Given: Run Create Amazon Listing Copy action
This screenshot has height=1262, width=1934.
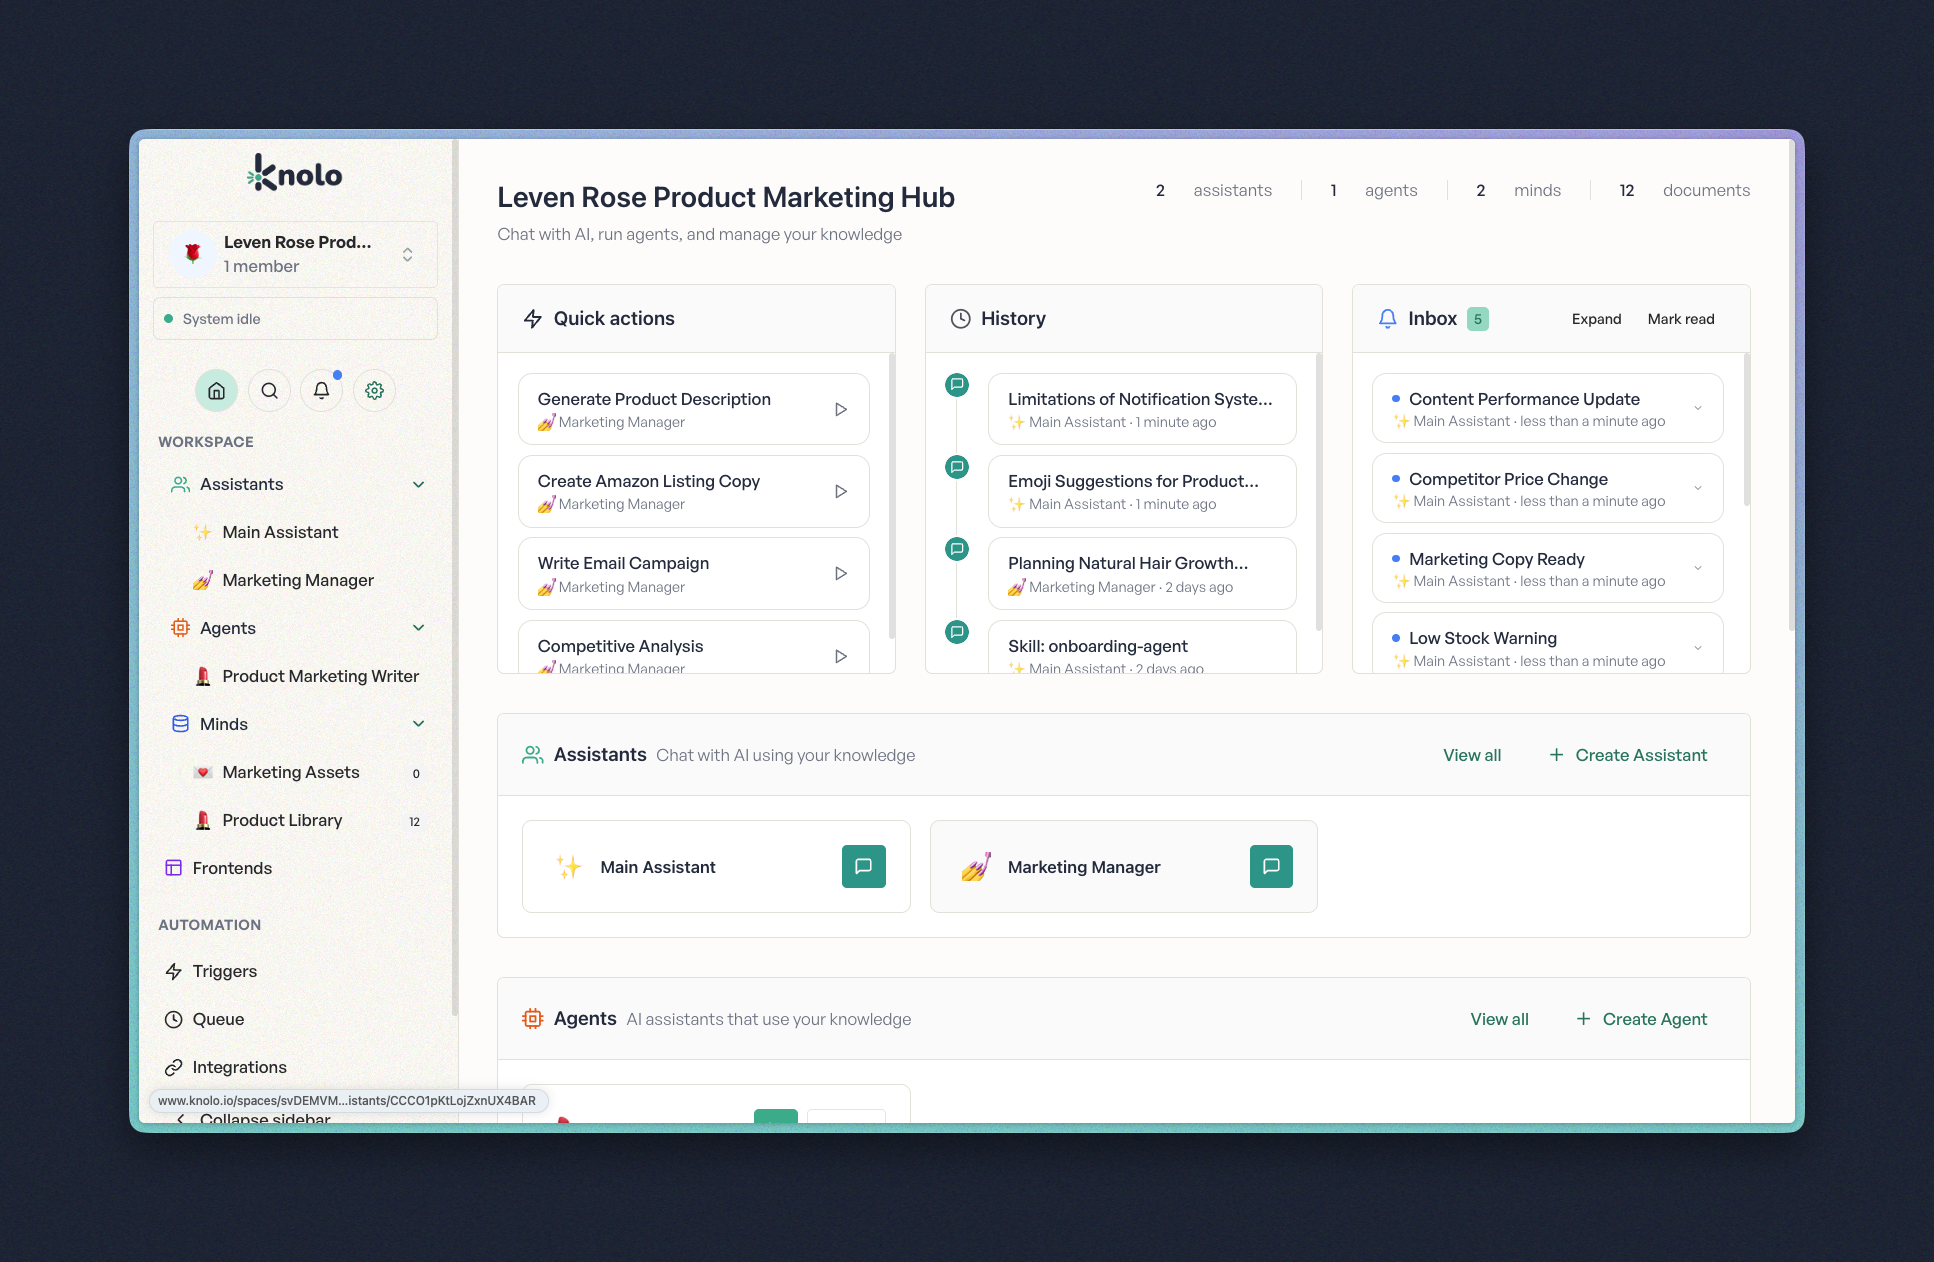Looking at the screenshot, I should [841, 491].
